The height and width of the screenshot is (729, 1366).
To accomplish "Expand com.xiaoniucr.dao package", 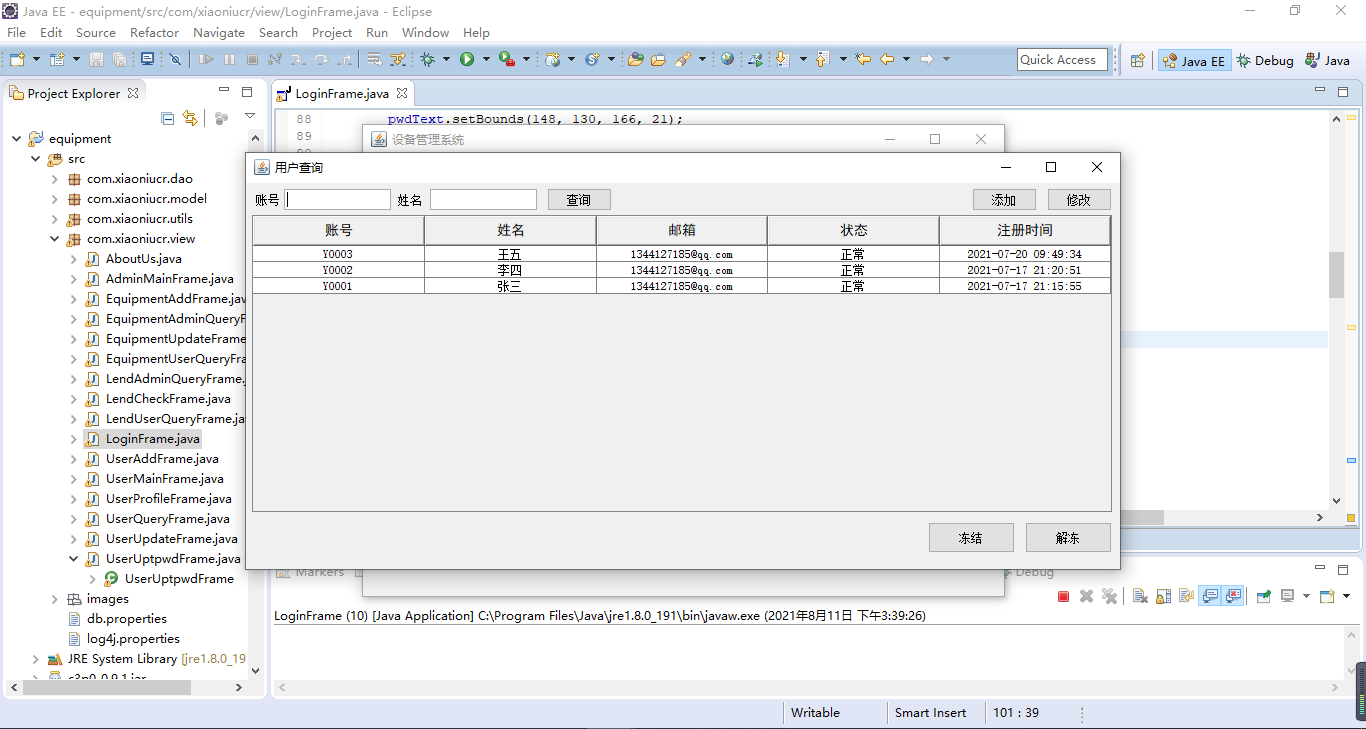I will pyautogui.click(x=55, y=179).
